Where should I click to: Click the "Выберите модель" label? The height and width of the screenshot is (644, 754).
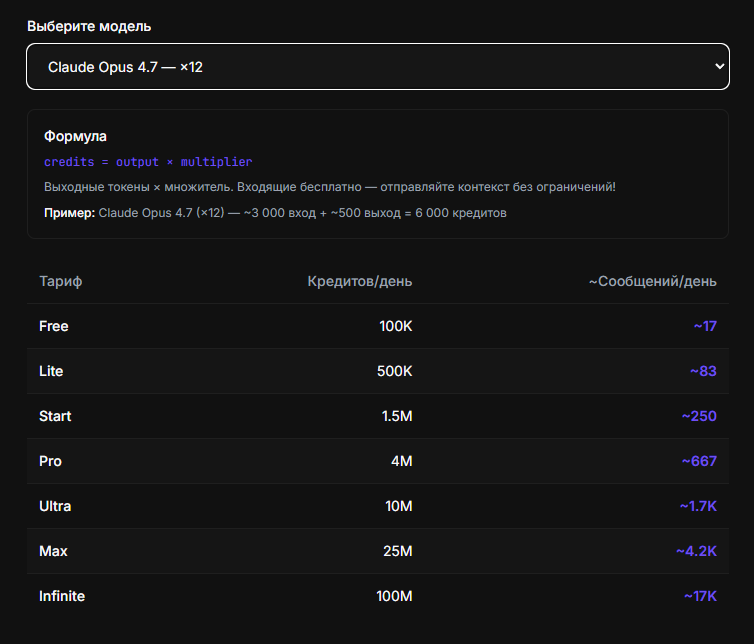click(89, 26)
